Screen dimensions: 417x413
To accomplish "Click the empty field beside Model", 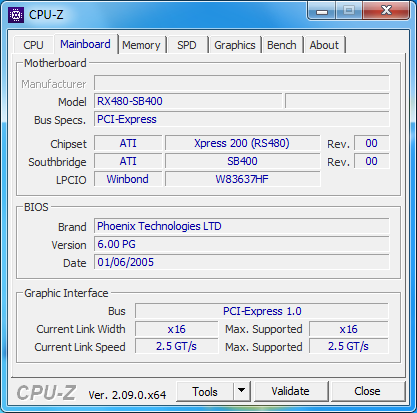I will tap(337, 101).
